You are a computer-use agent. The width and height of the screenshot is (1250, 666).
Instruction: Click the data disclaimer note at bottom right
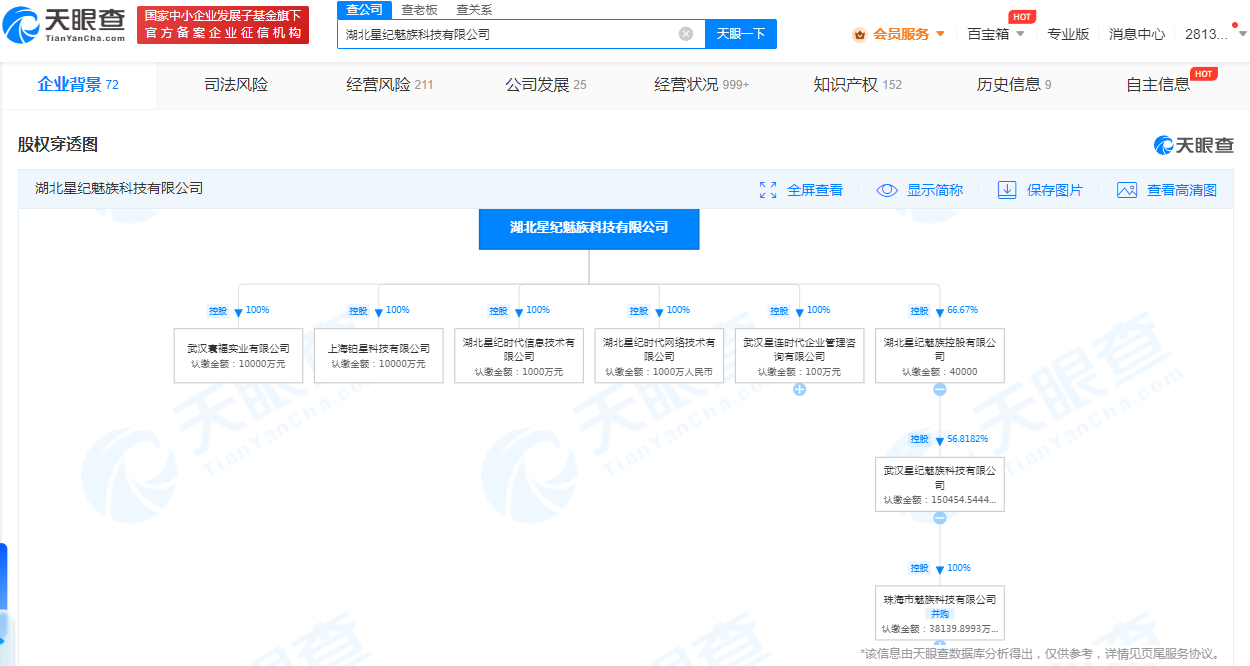1041,654
